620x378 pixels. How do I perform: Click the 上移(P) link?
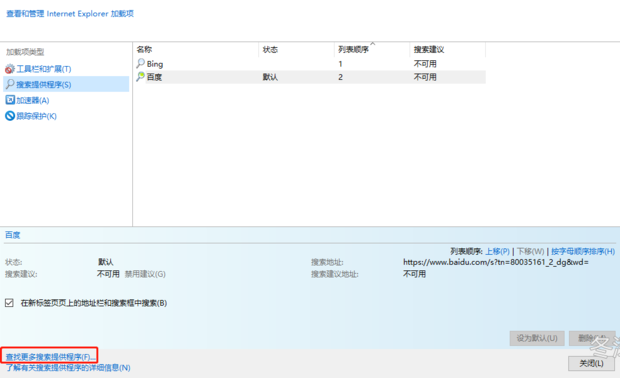[497, 251]
